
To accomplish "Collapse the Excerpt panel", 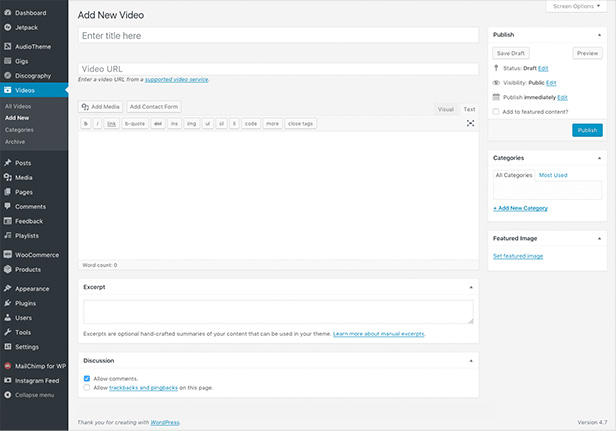I will click(471, 287).
